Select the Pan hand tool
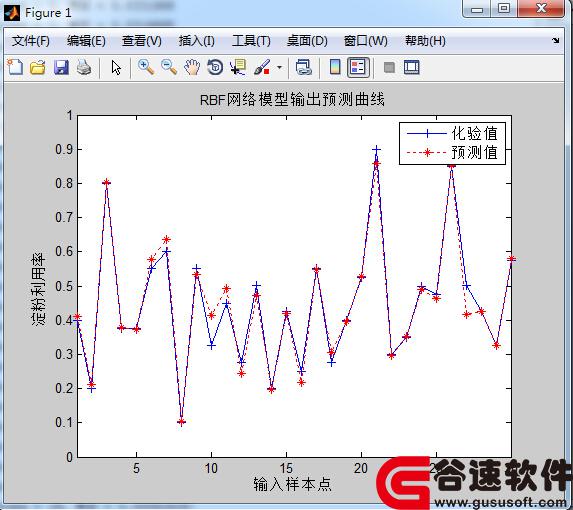This screenshot has height=510, width=573. click(x=192, y=67)
